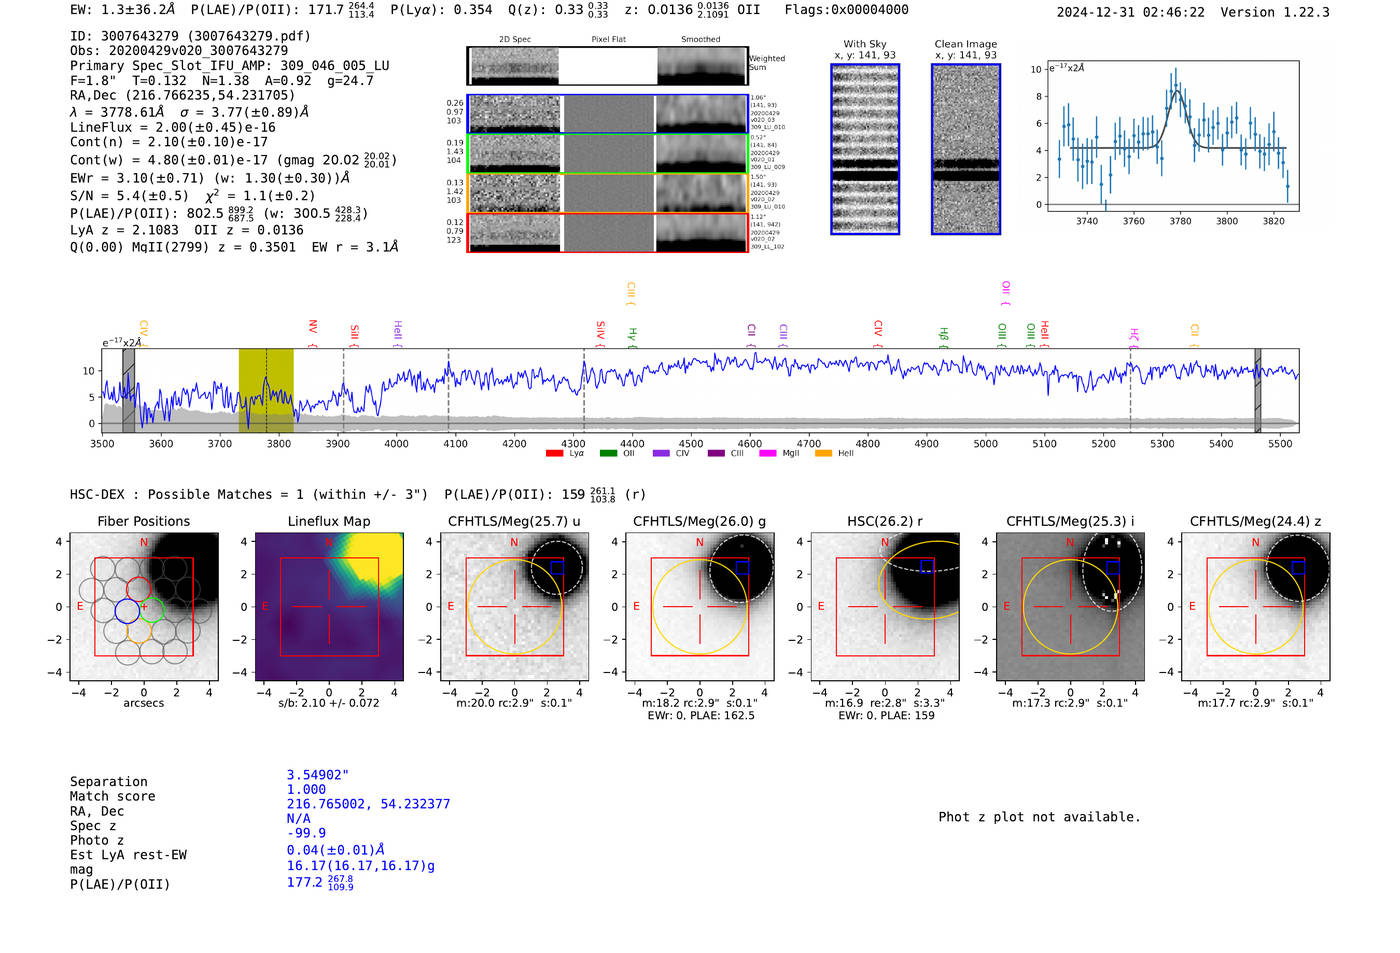Screen dimensions: 1400x953
Task: Click the 'S/N = 5.4(±0.5)' value
Action: [x=129, y=196]
